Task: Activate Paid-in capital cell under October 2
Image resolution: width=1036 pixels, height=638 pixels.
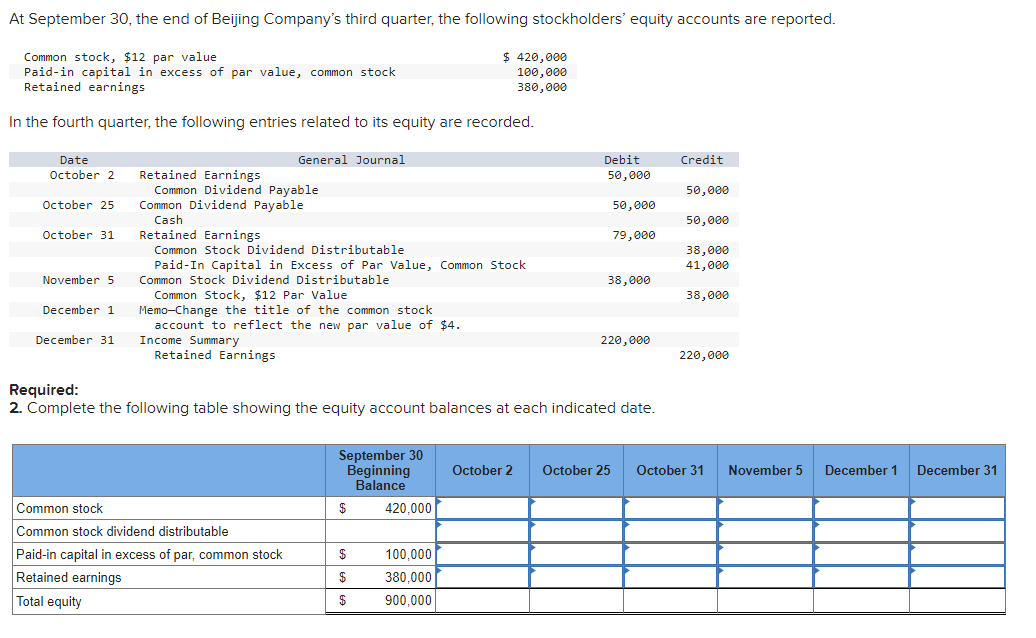Action: (482, 554)
